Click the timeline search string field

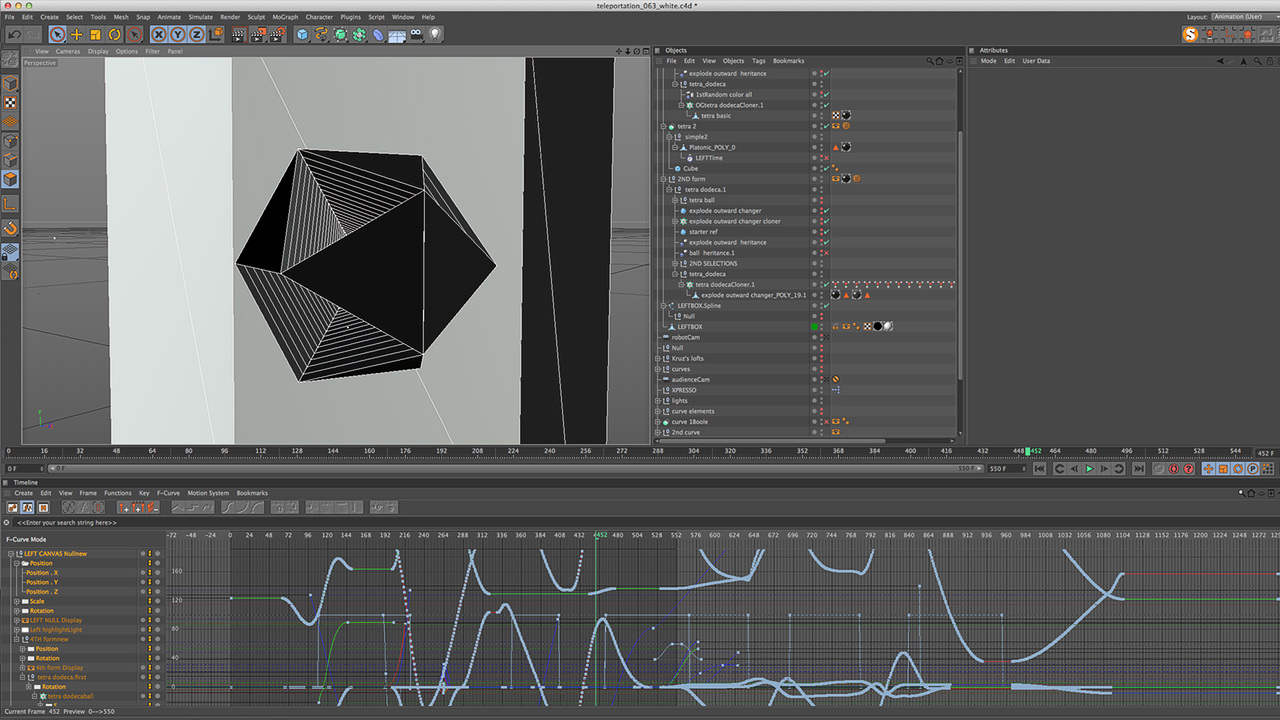(67, 522)
